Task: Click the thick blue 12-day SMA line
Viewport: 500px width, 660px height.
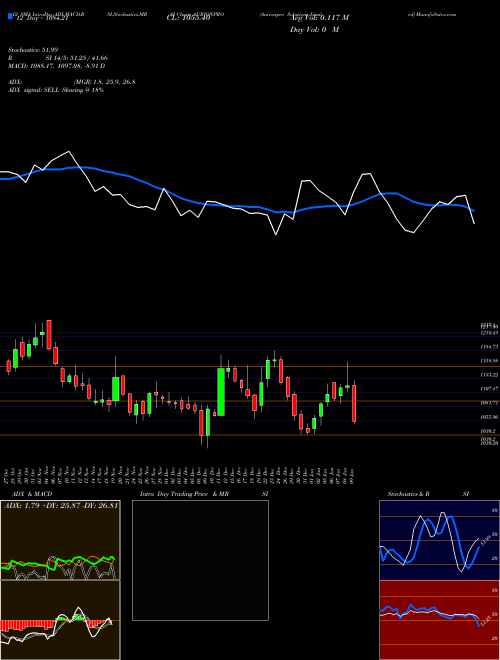Action: pos(237,206)
